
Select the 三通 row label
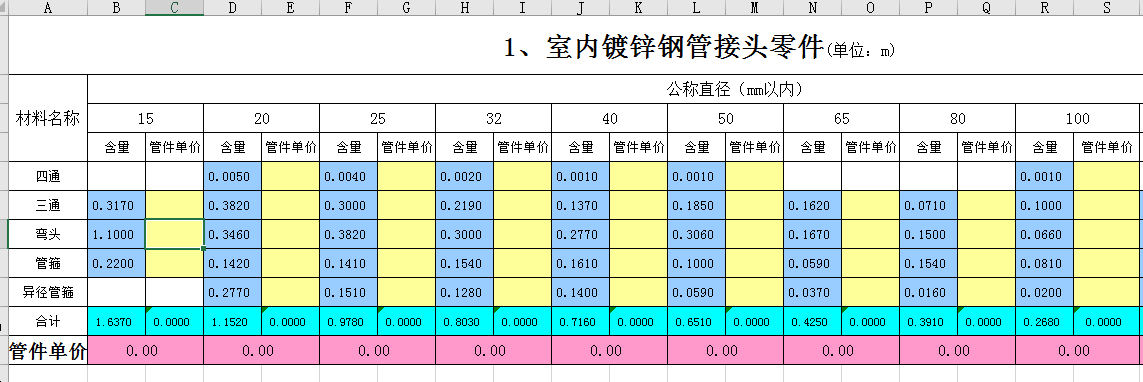click(47, 206)
